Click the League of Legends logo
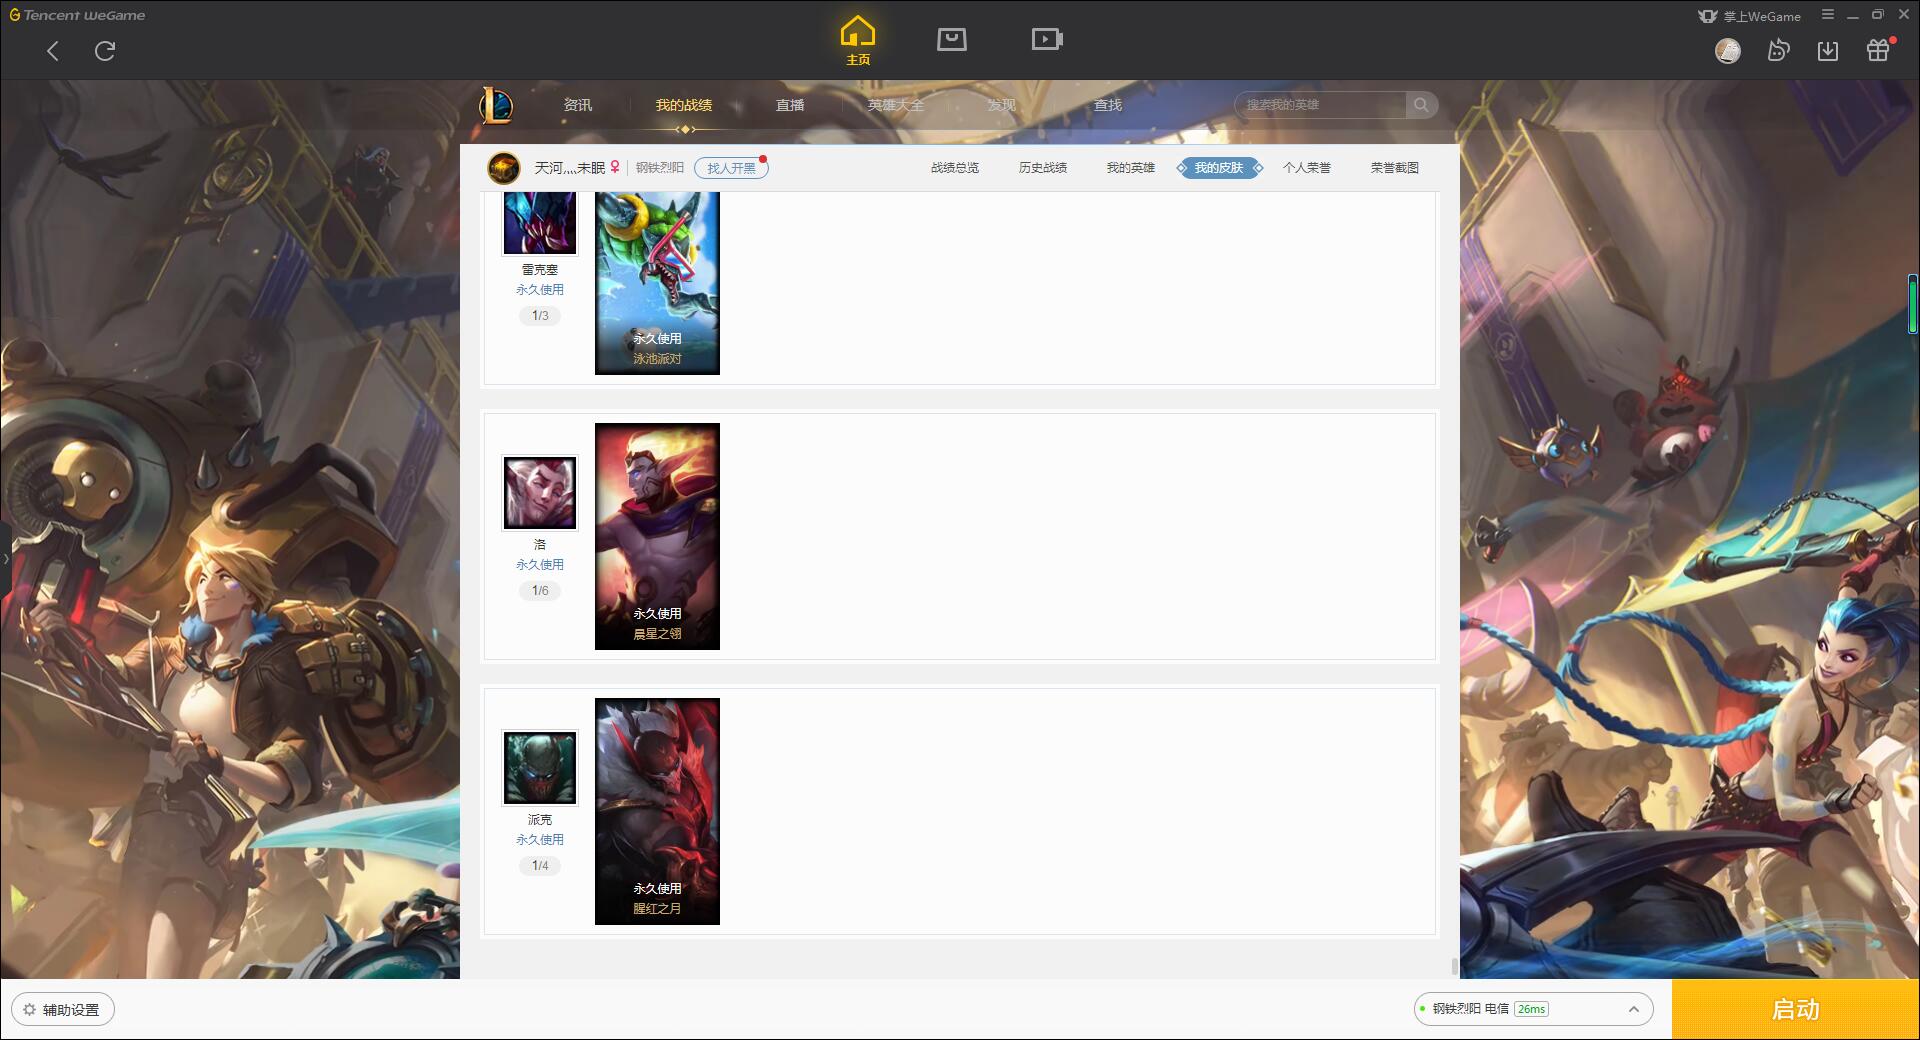Screen dimensions: 1920x1040 (x=496, y=105)
